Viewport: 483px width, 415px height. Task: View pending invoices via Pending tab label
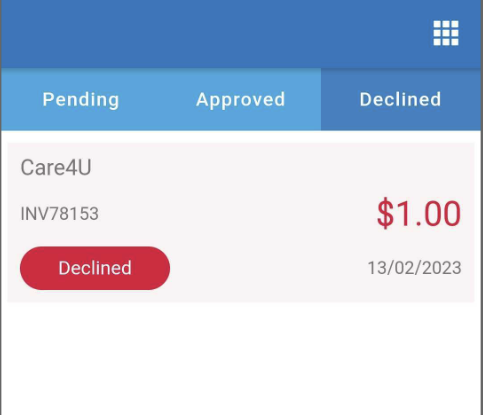[81, 99]
